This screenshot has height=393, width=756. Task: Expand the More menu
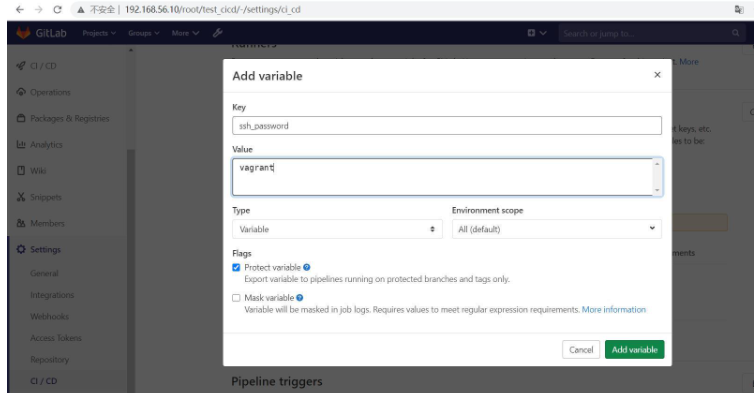pos(185,33)
